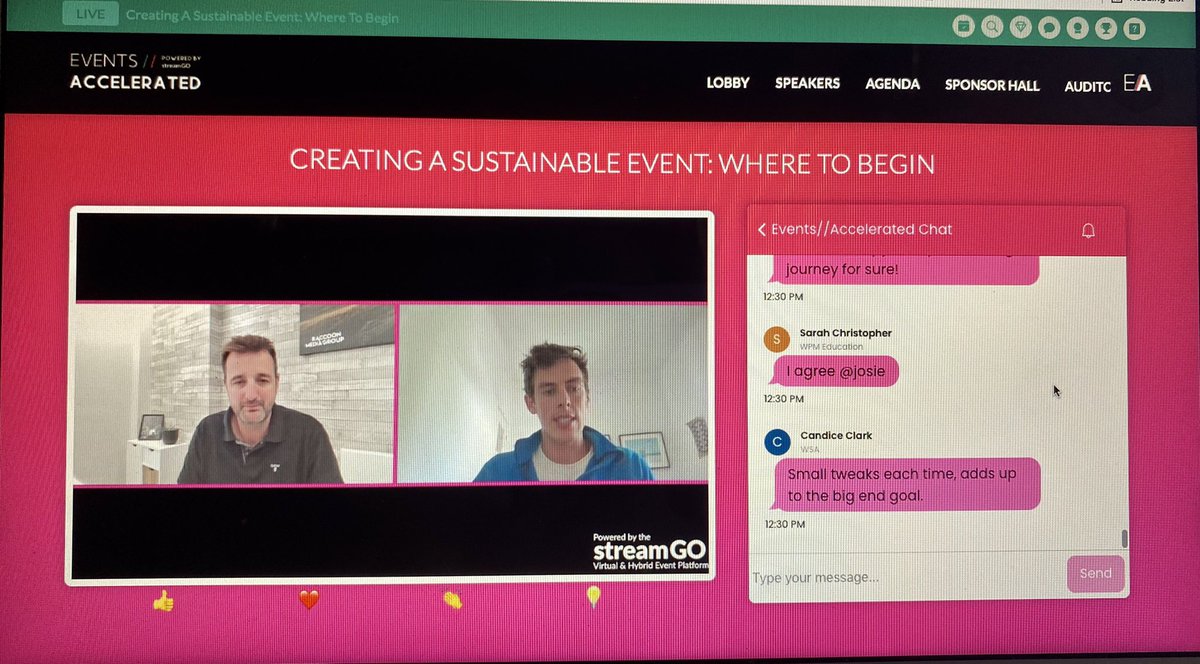Screen dimensions: 1200x664
Task: Click the award ribbon badge icon
Action: click(1078, 27)
